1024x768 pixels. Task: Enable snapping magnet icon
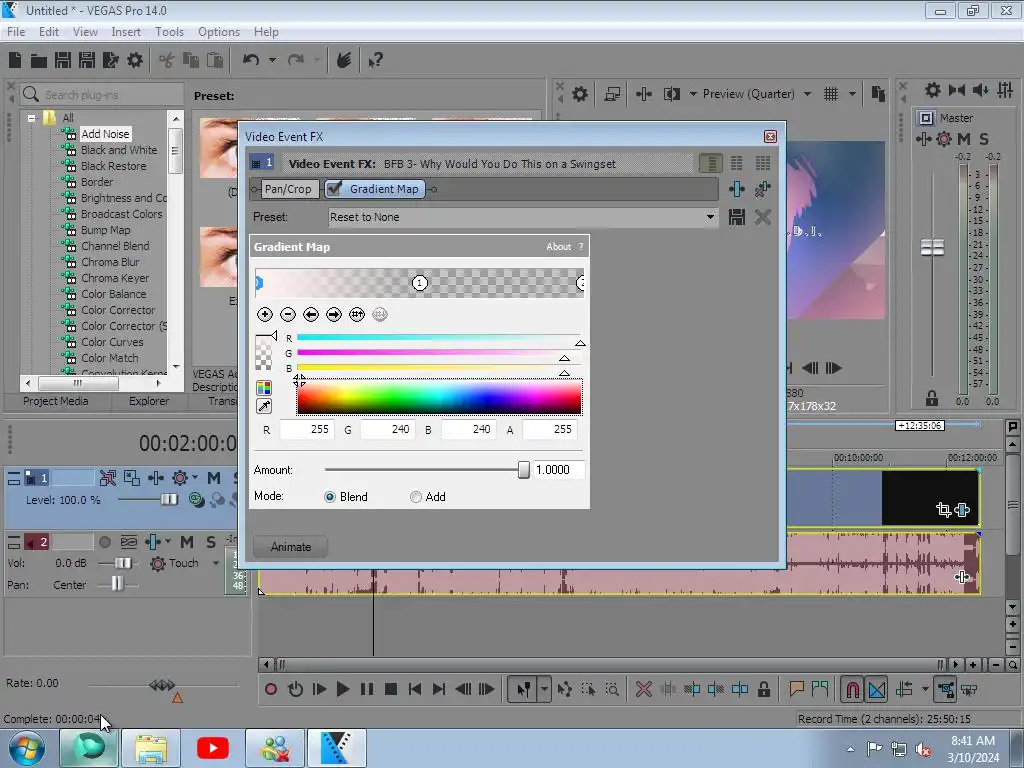[x=852, y=689]
